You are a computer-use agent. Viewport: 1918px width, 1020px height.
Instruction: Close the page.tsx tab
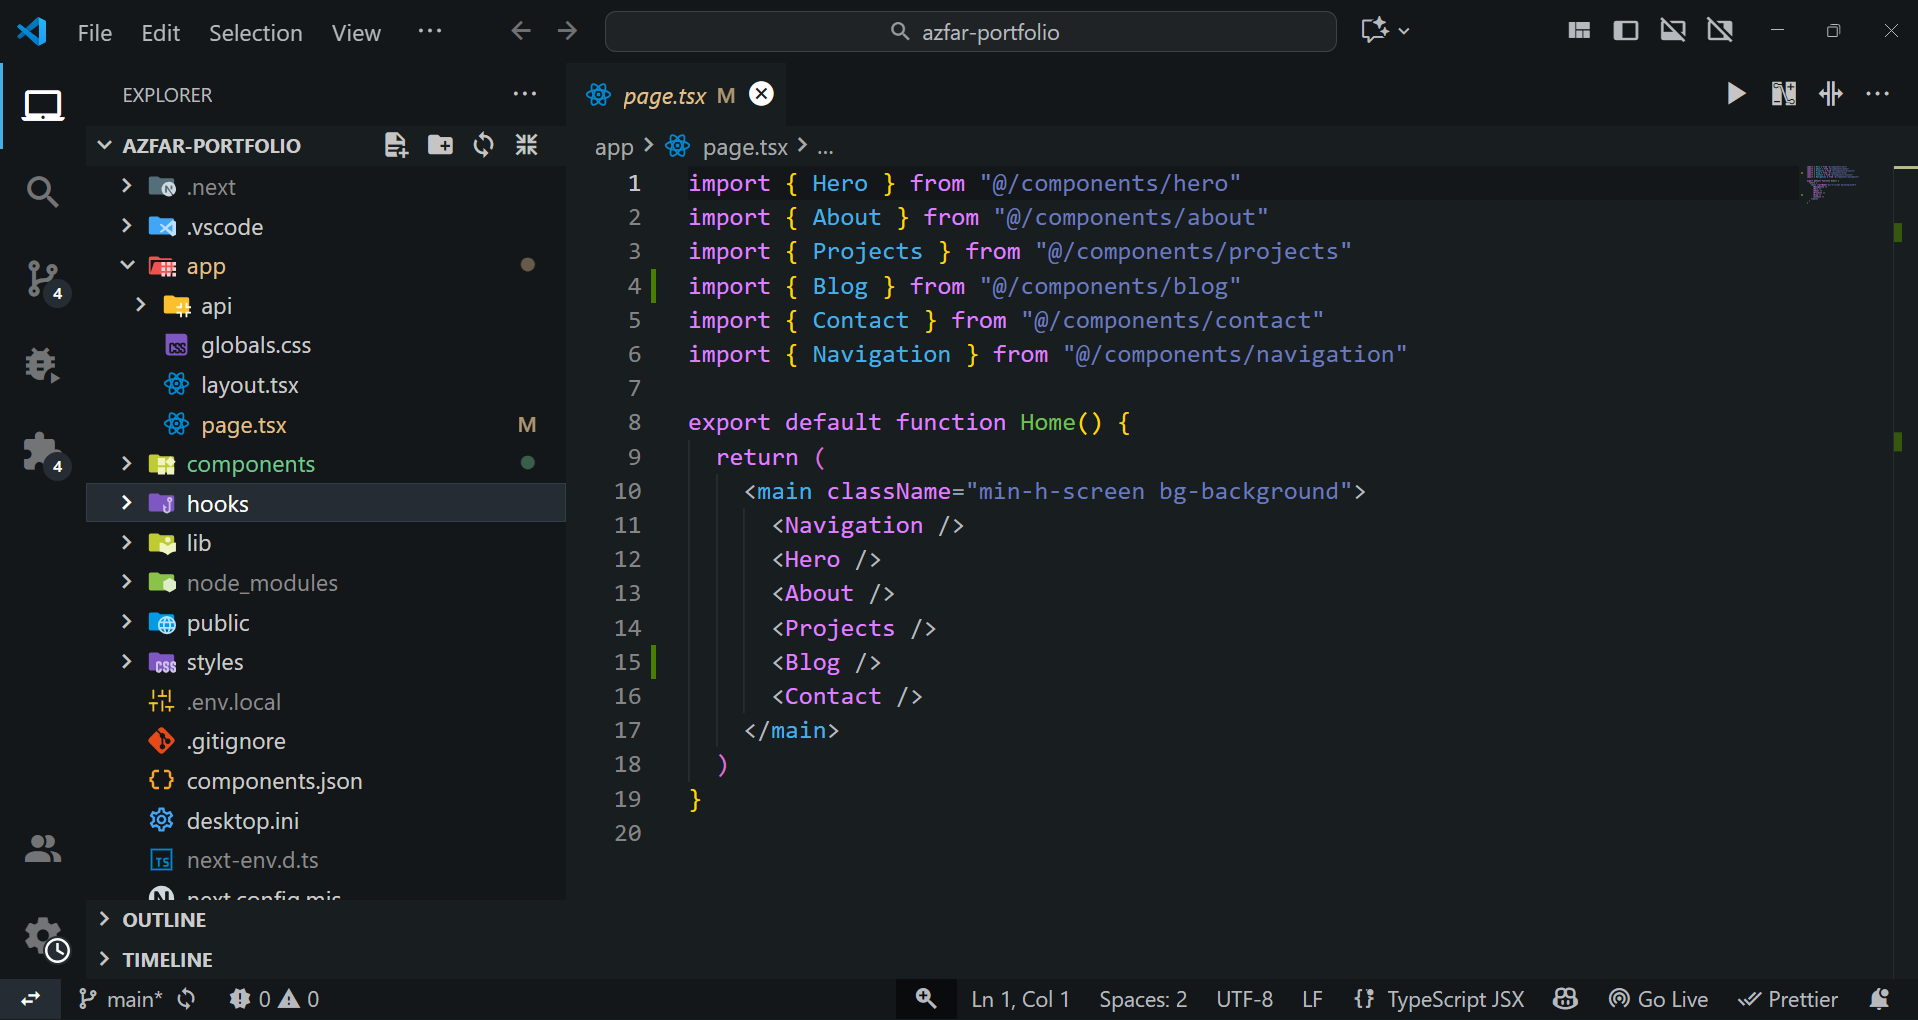pyautogui.click(x=762, y=94)
